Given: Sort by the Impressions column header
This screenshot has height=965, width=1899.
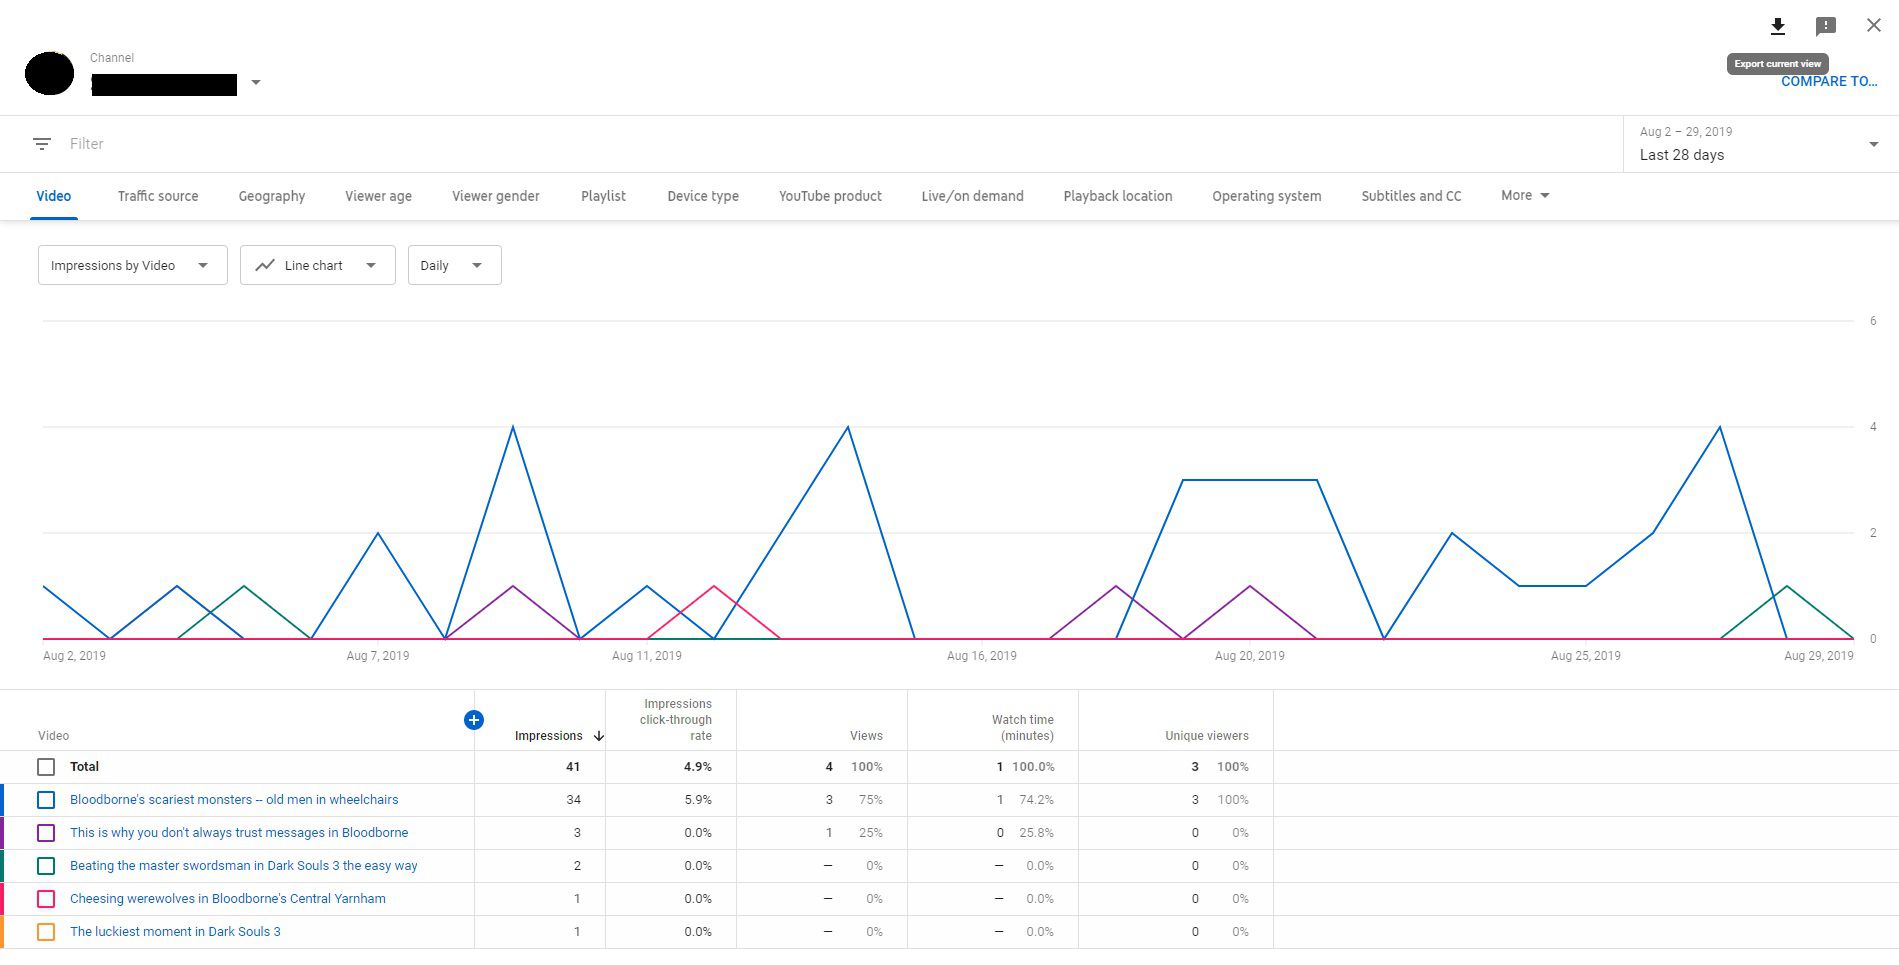Looking at the screenshot, I should click(548, 736).
